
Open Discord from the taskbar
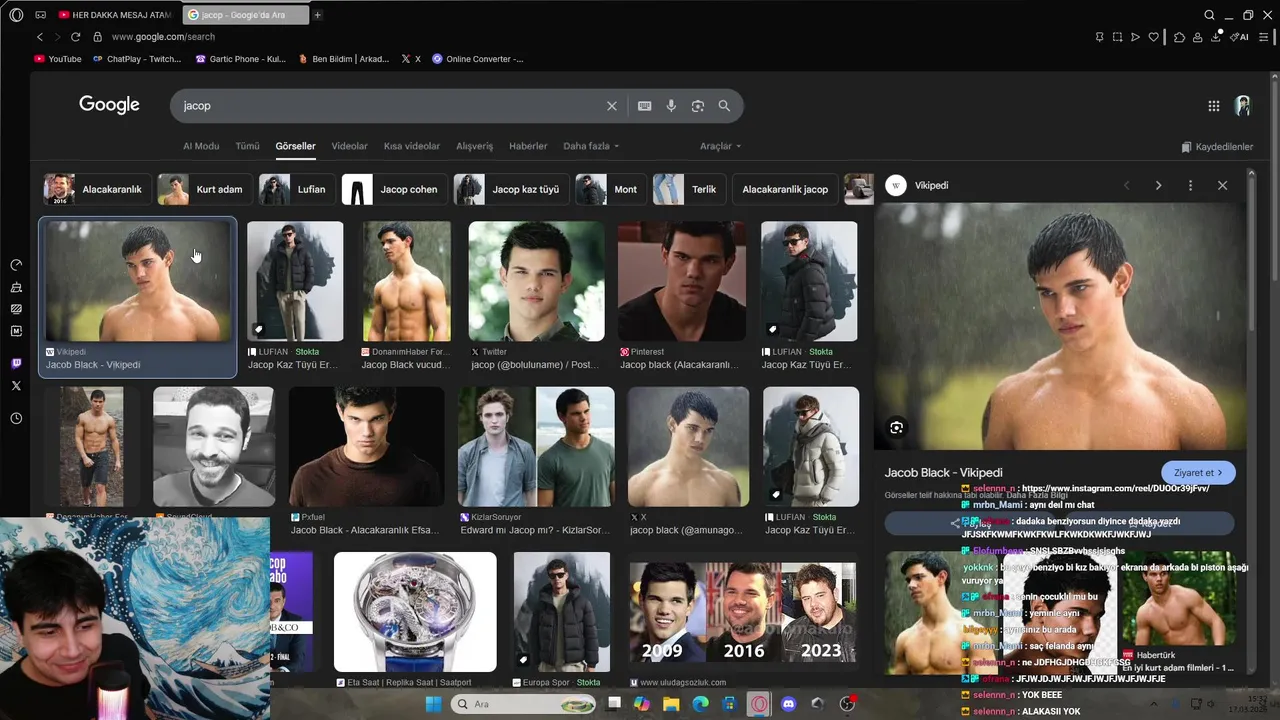click(x=788, y=704)
